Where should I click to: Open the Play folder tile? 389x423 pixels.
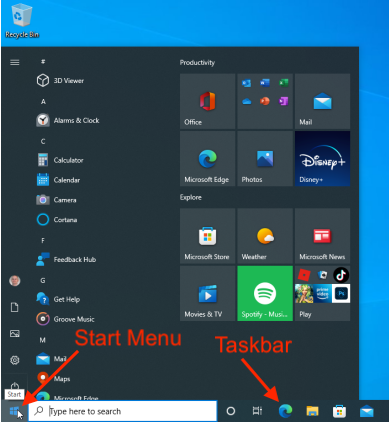322,293
